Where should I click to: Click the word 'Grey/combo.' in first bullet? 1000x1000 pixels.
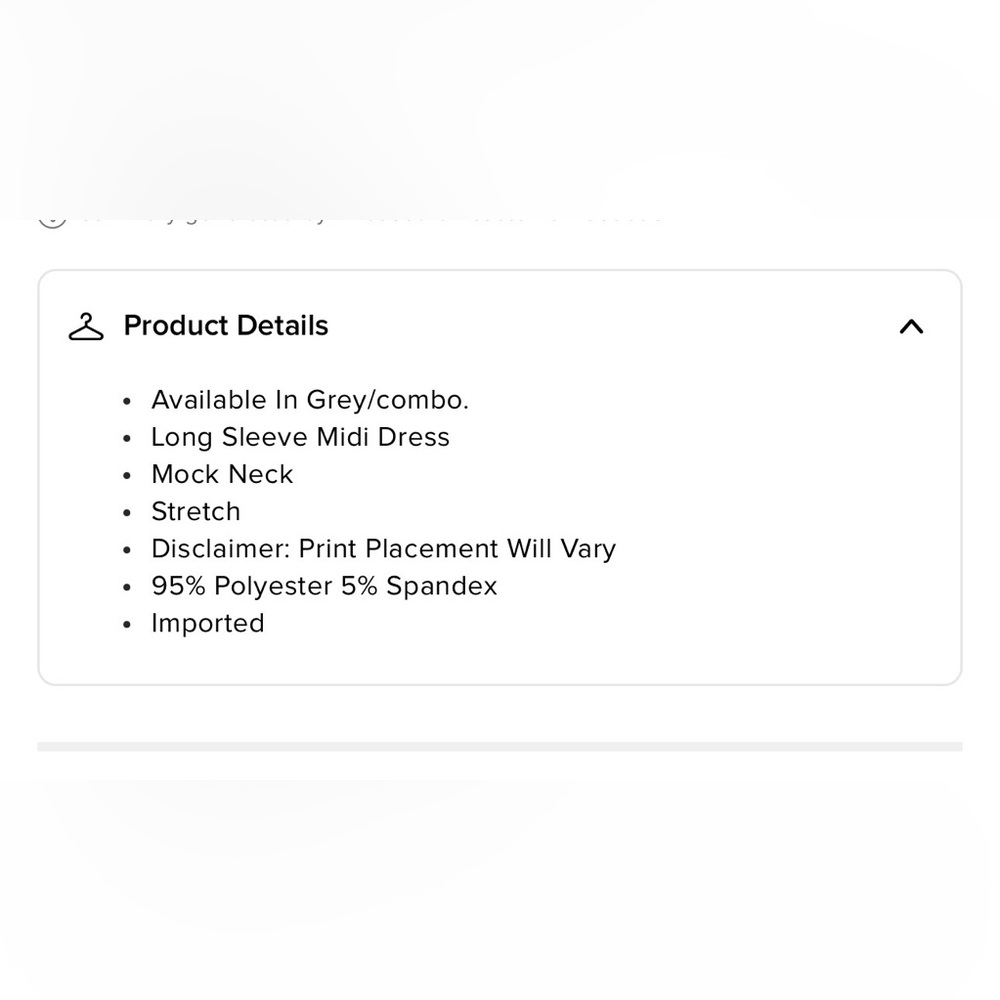point(388,401)
